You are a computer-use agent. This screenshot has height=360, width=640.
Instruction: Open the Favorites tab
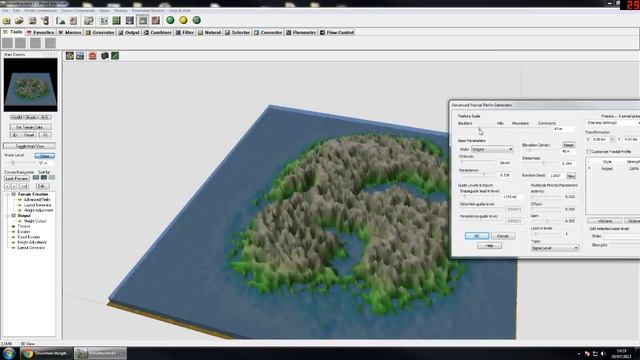click(40, 32)
